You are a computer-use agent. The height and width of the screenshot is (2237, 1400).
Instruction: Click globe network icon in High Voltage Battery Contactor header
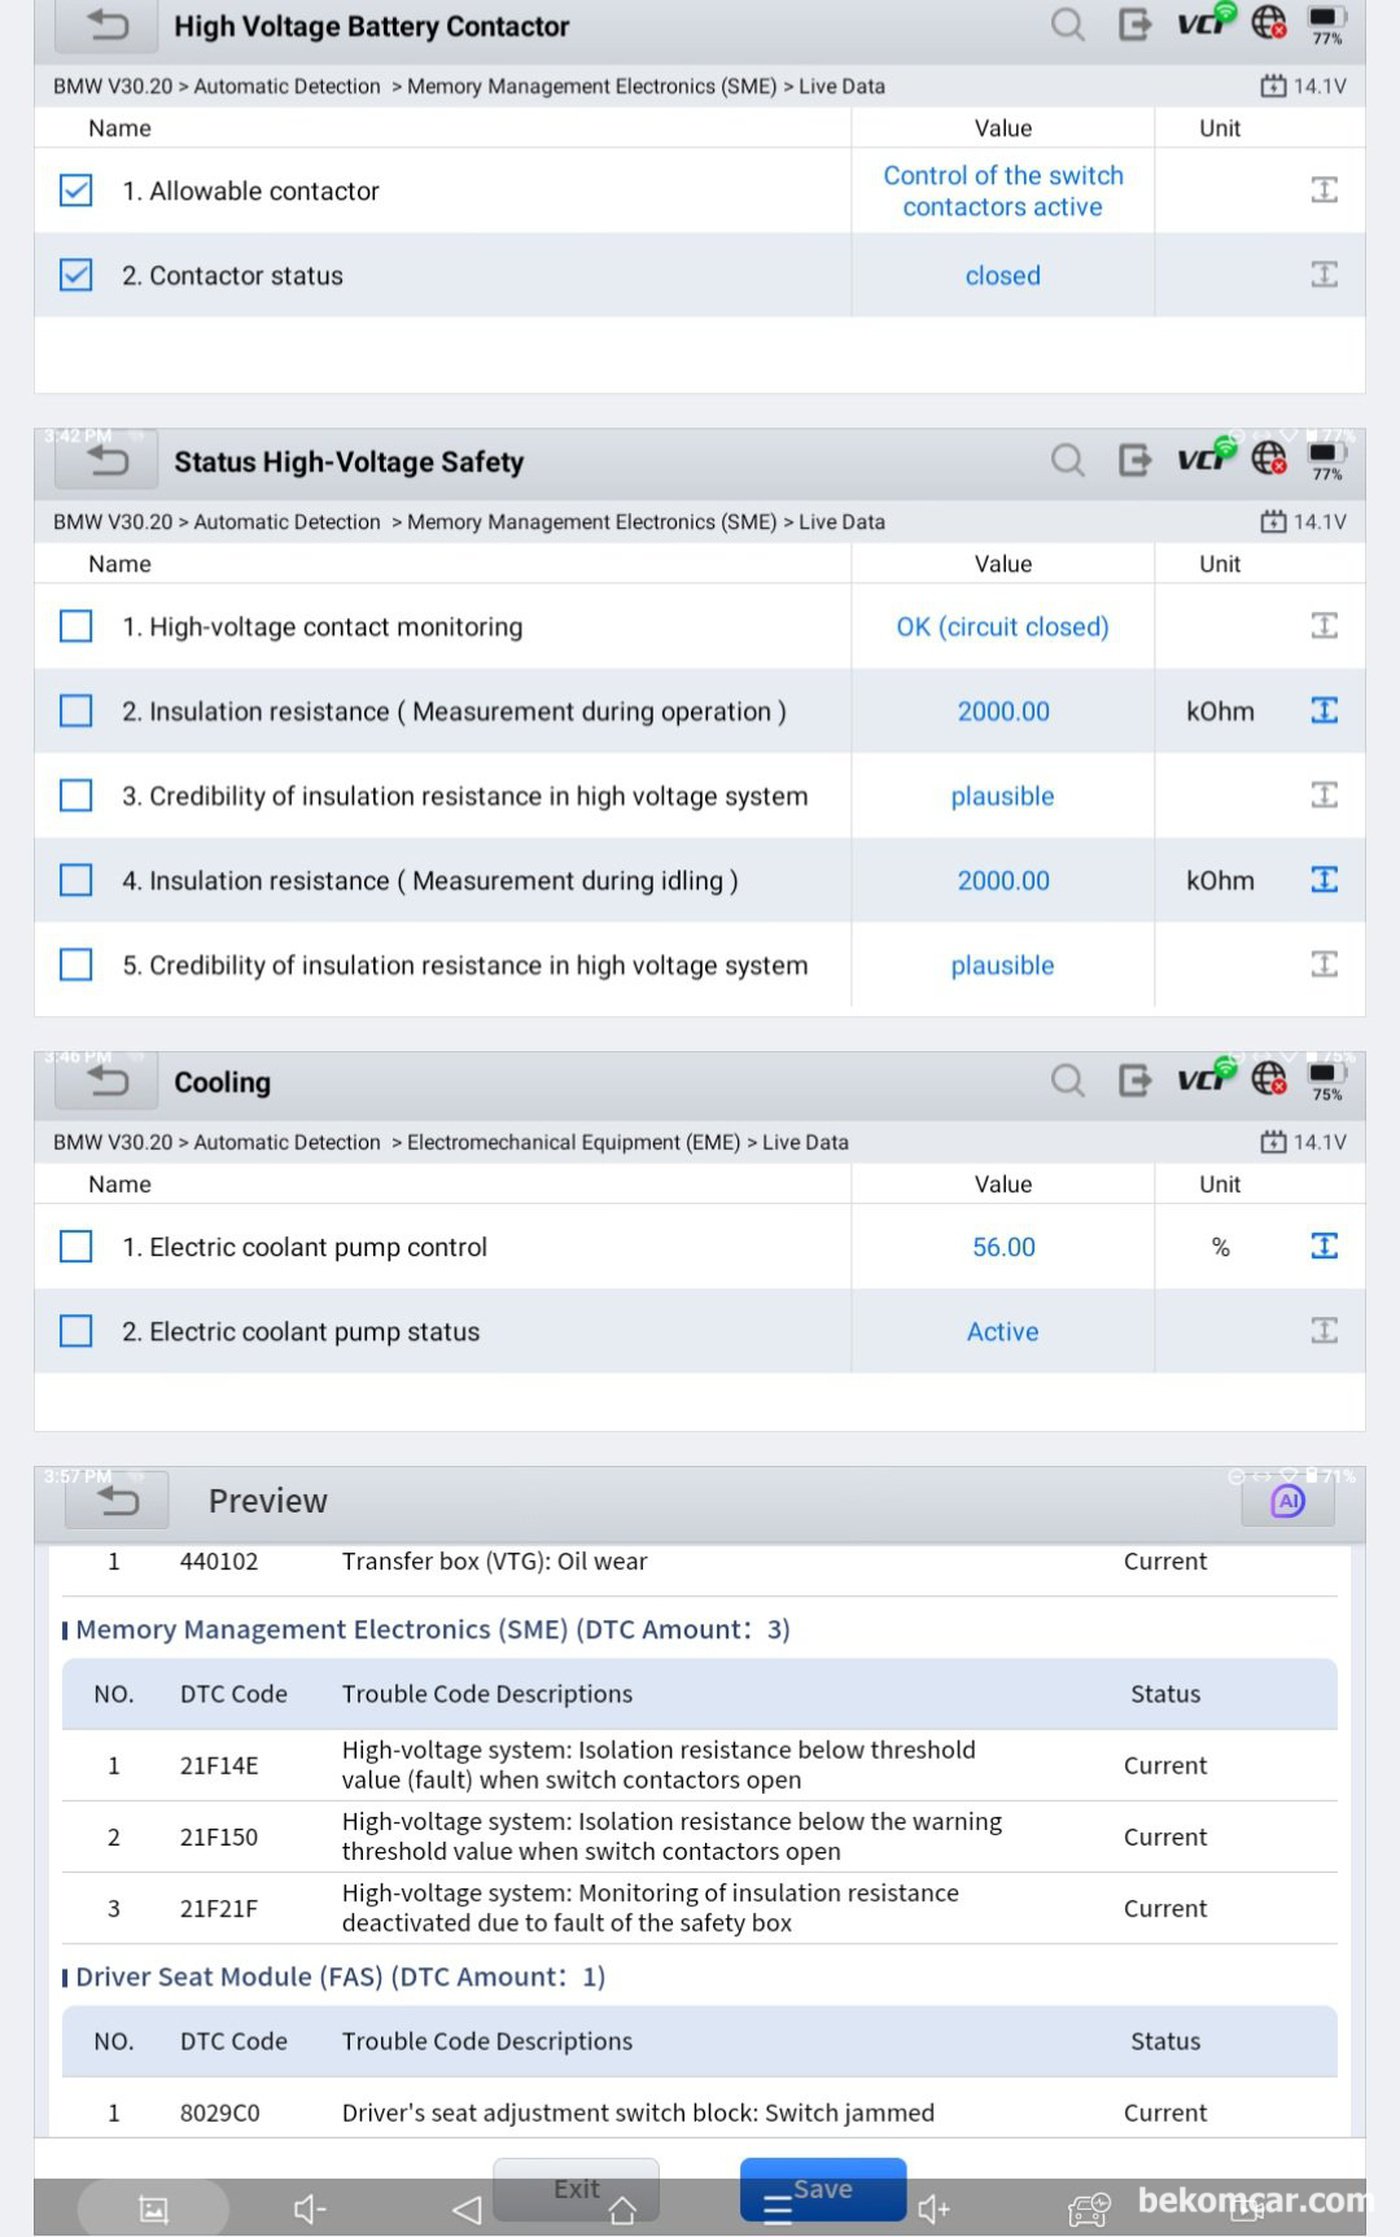[x=1269, y=23]
